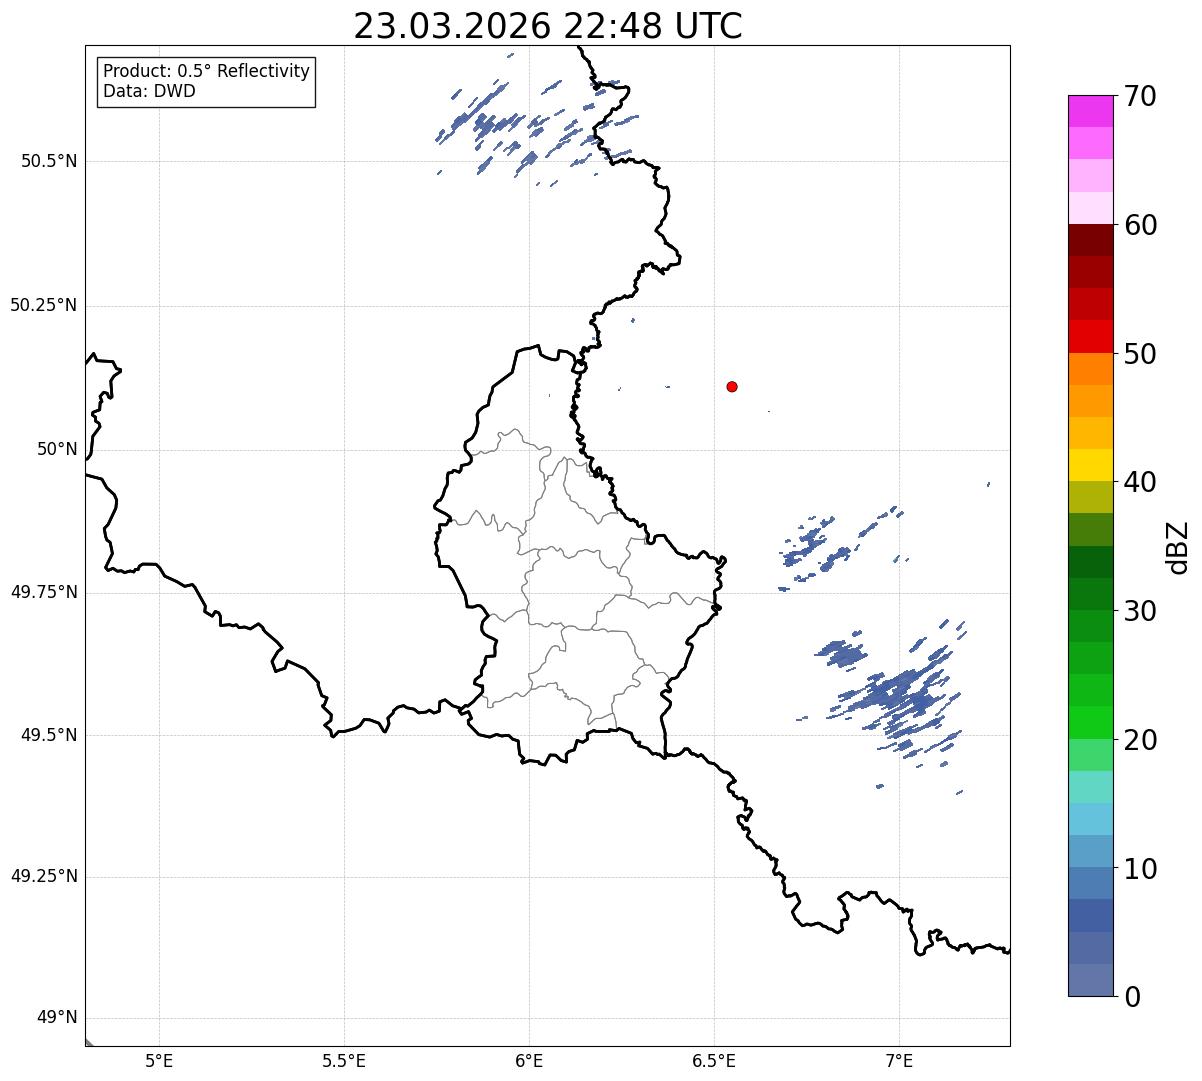Pick the bright red swatch above 50
The image size is (1202, 1081).
pyautogui.click(x=1090, y=337)
